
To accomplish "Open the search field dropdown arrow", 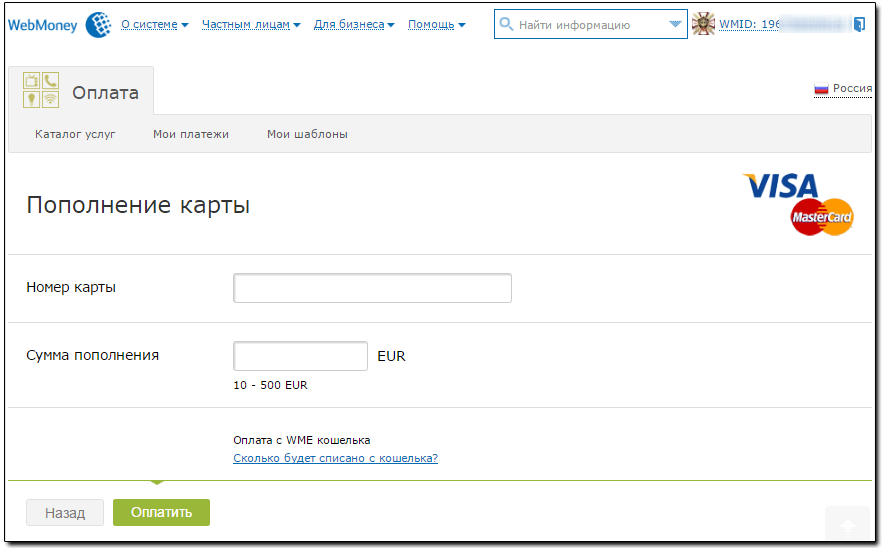I will (x=675, y=24).
